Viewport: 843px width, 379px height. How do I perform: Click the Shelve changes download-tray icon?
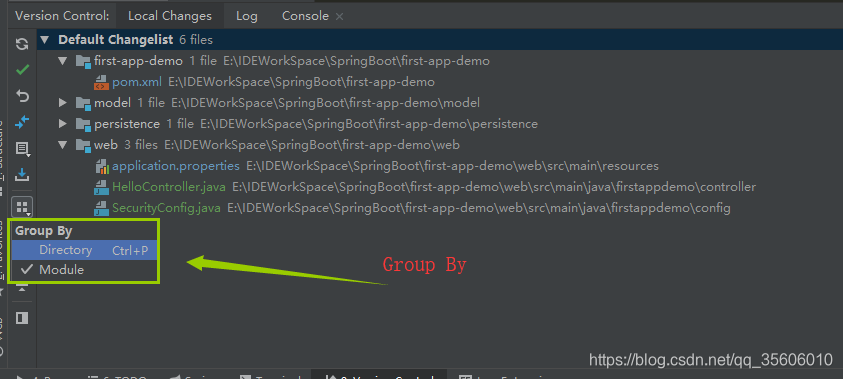pos(22,175)
